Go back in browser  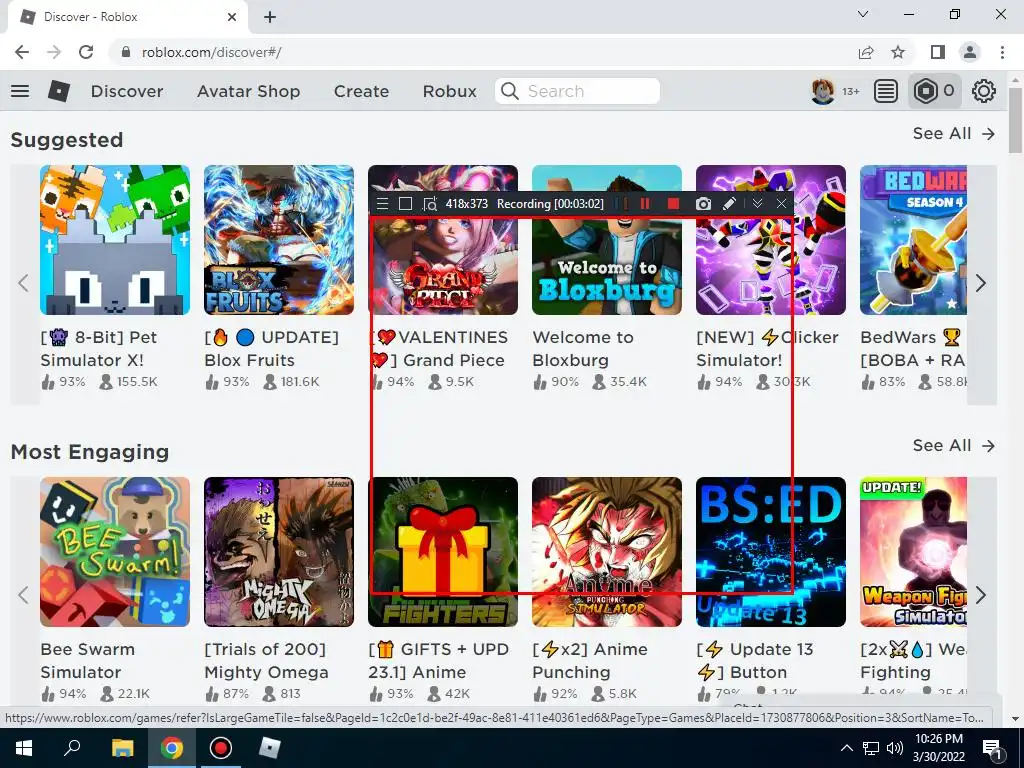click(22, 52)
